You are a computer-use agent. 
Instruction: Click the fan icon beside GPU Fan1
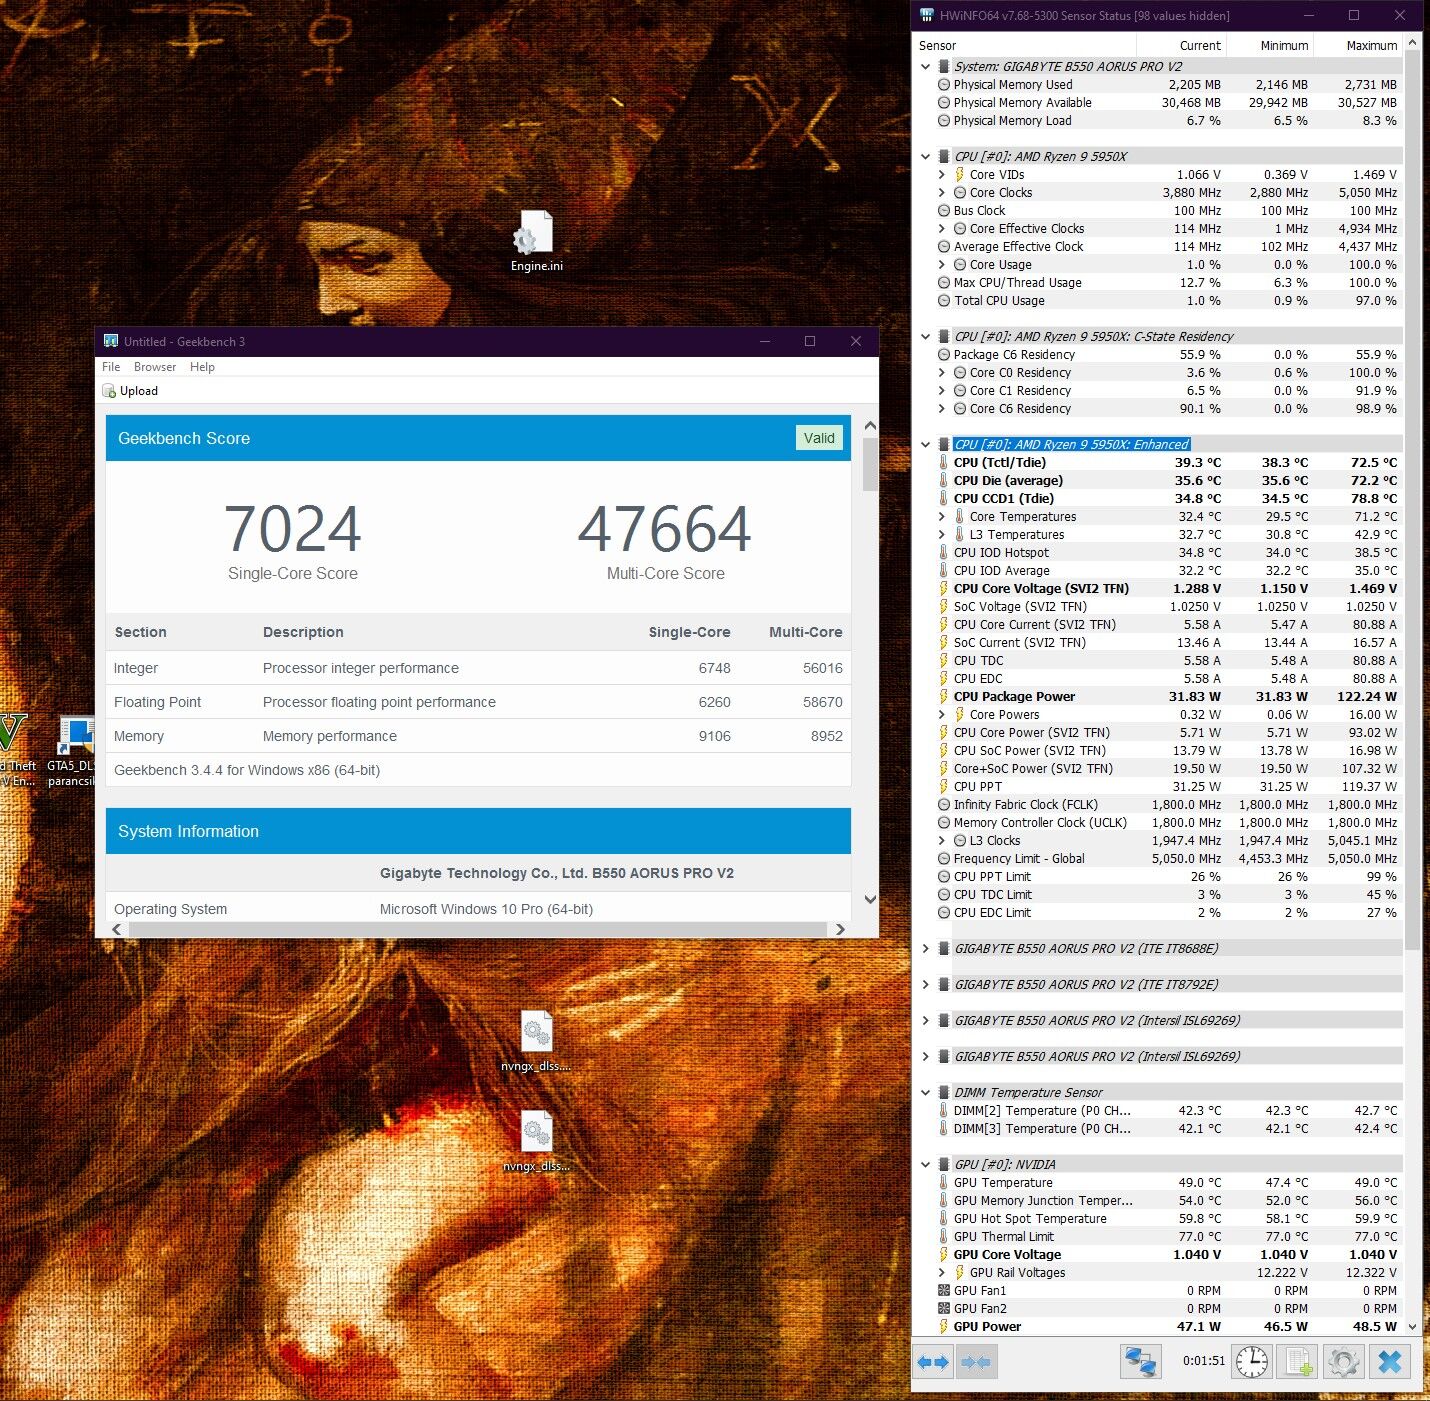tap(943, 1291)
